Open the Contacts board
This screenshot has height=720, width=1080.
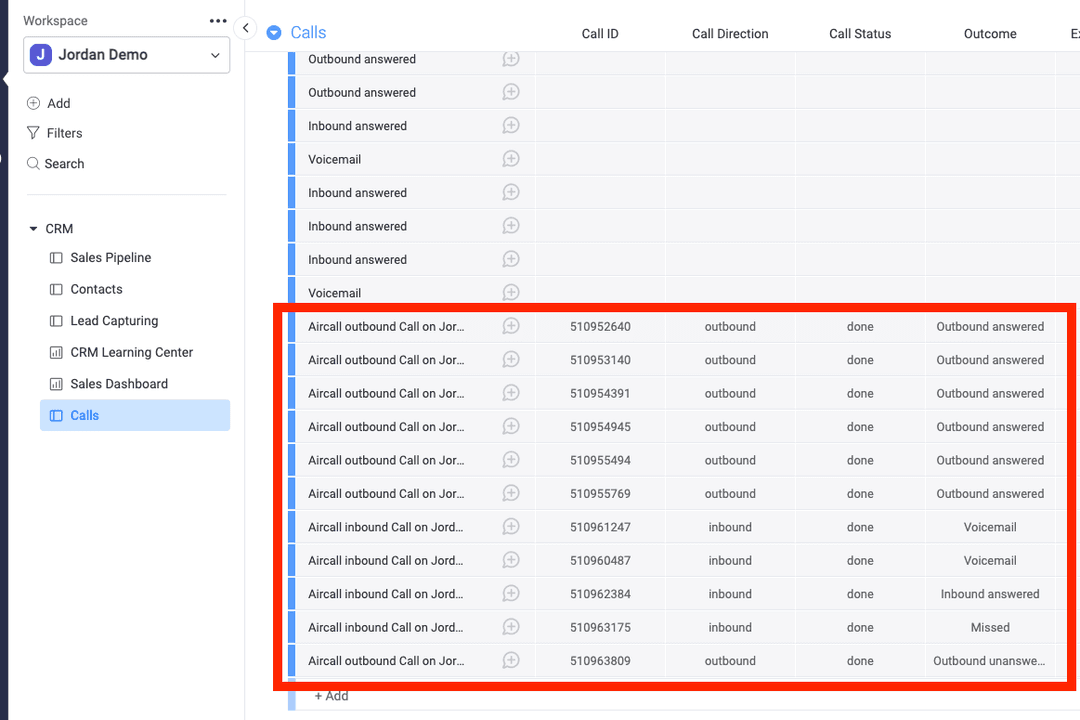tap(96, 289)
